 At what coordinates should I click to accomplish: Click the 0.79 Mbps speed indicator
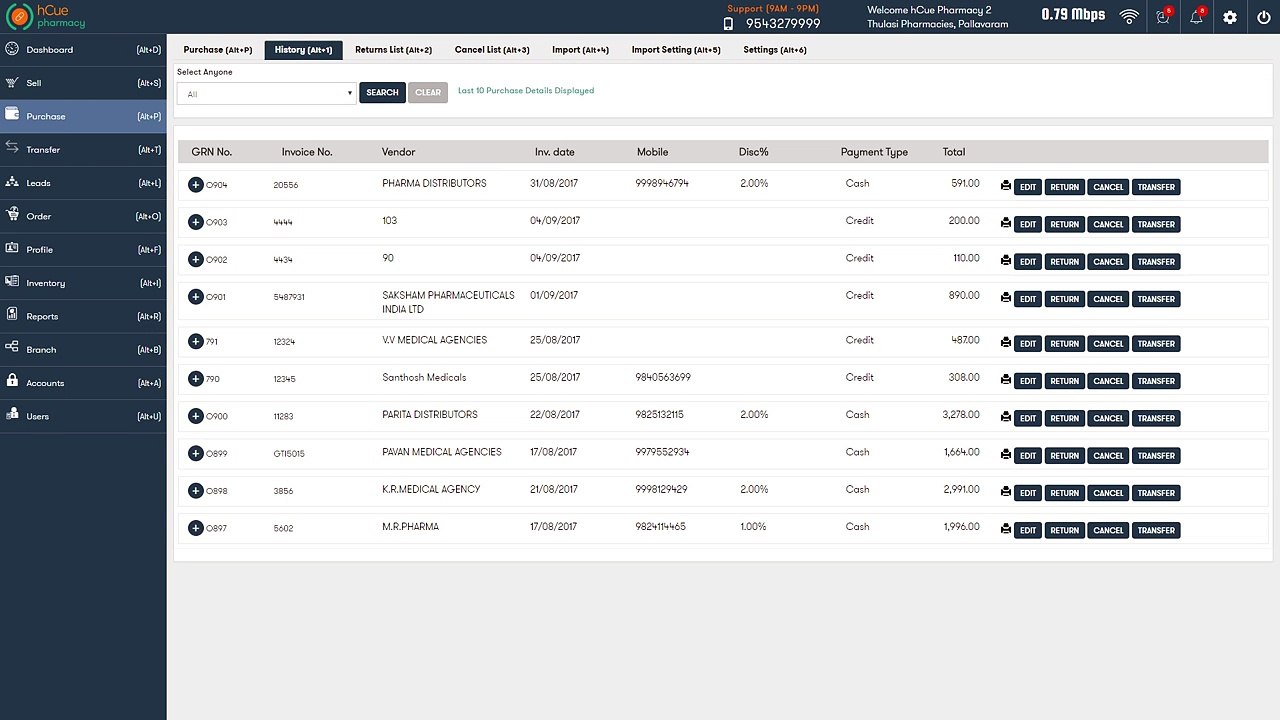[x=1073, y=15]
